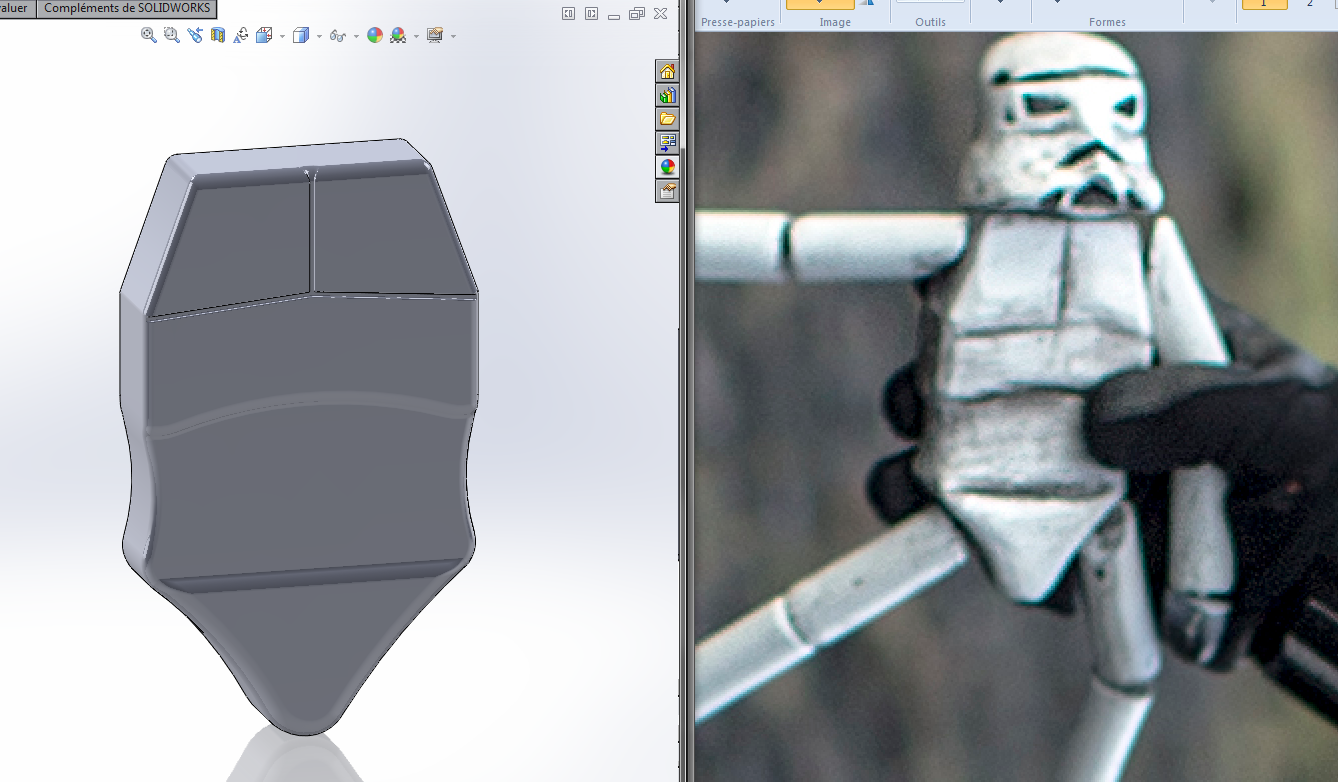Select the color 2 button in Paint
Viewport: 1338px width, 782px height.
pyautogui.click(x=1310, y=5)
